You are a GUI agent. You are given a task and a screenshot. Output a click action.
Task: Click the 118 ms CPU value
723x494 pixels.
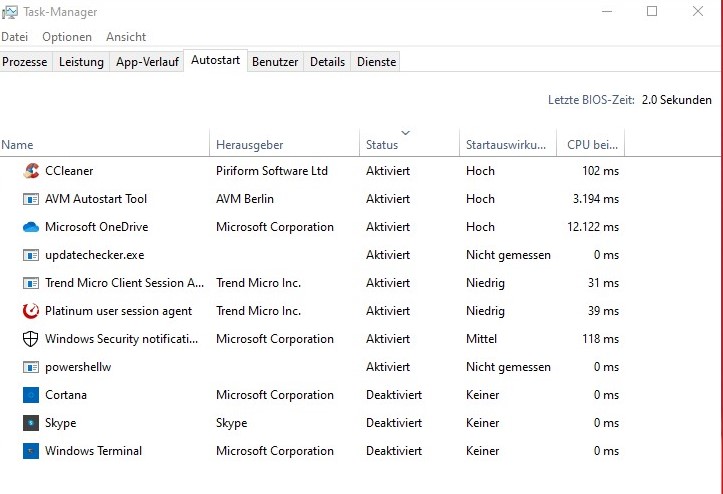coord(600,339)
